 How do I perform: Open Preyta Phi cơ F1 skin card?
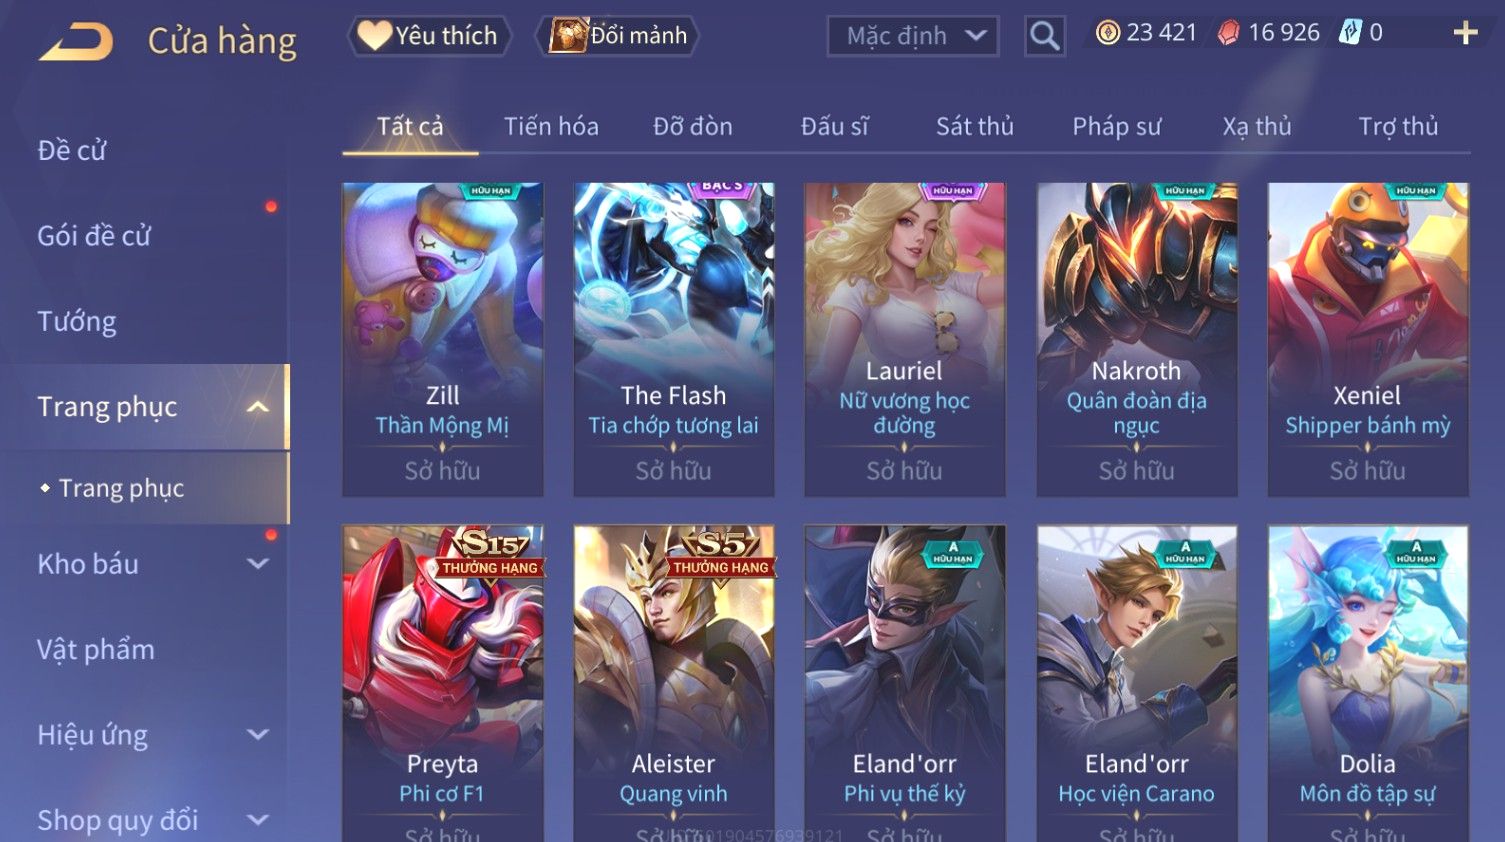pos(443,684)
